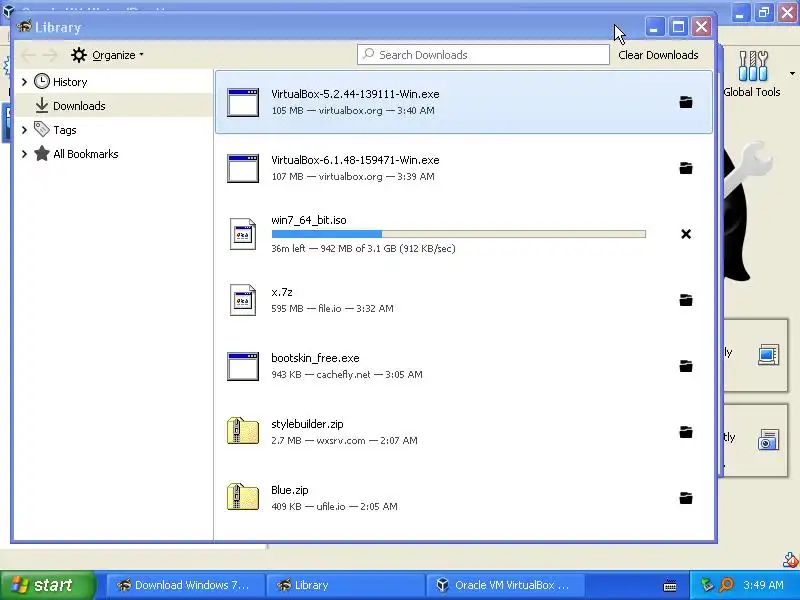The height and width of the screenshot is (600, 800).
Task: Click the search magnifier icon in Library
Action: 368,54
